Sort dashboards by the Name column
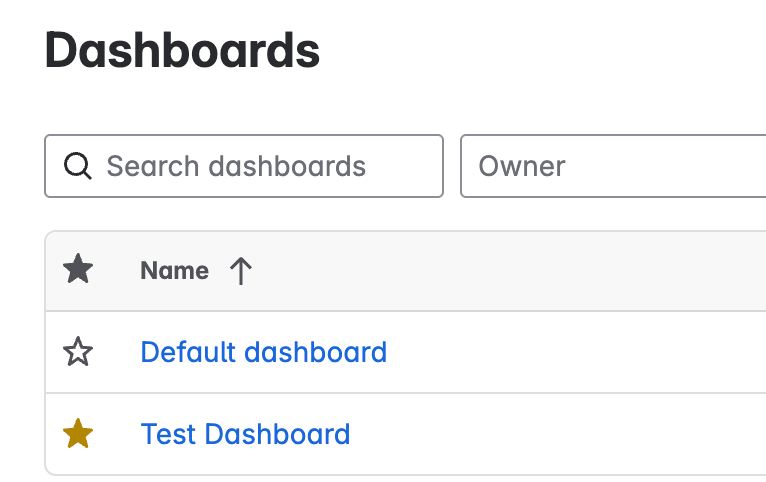This screenshot has height=482, width=766. point(174,270)
